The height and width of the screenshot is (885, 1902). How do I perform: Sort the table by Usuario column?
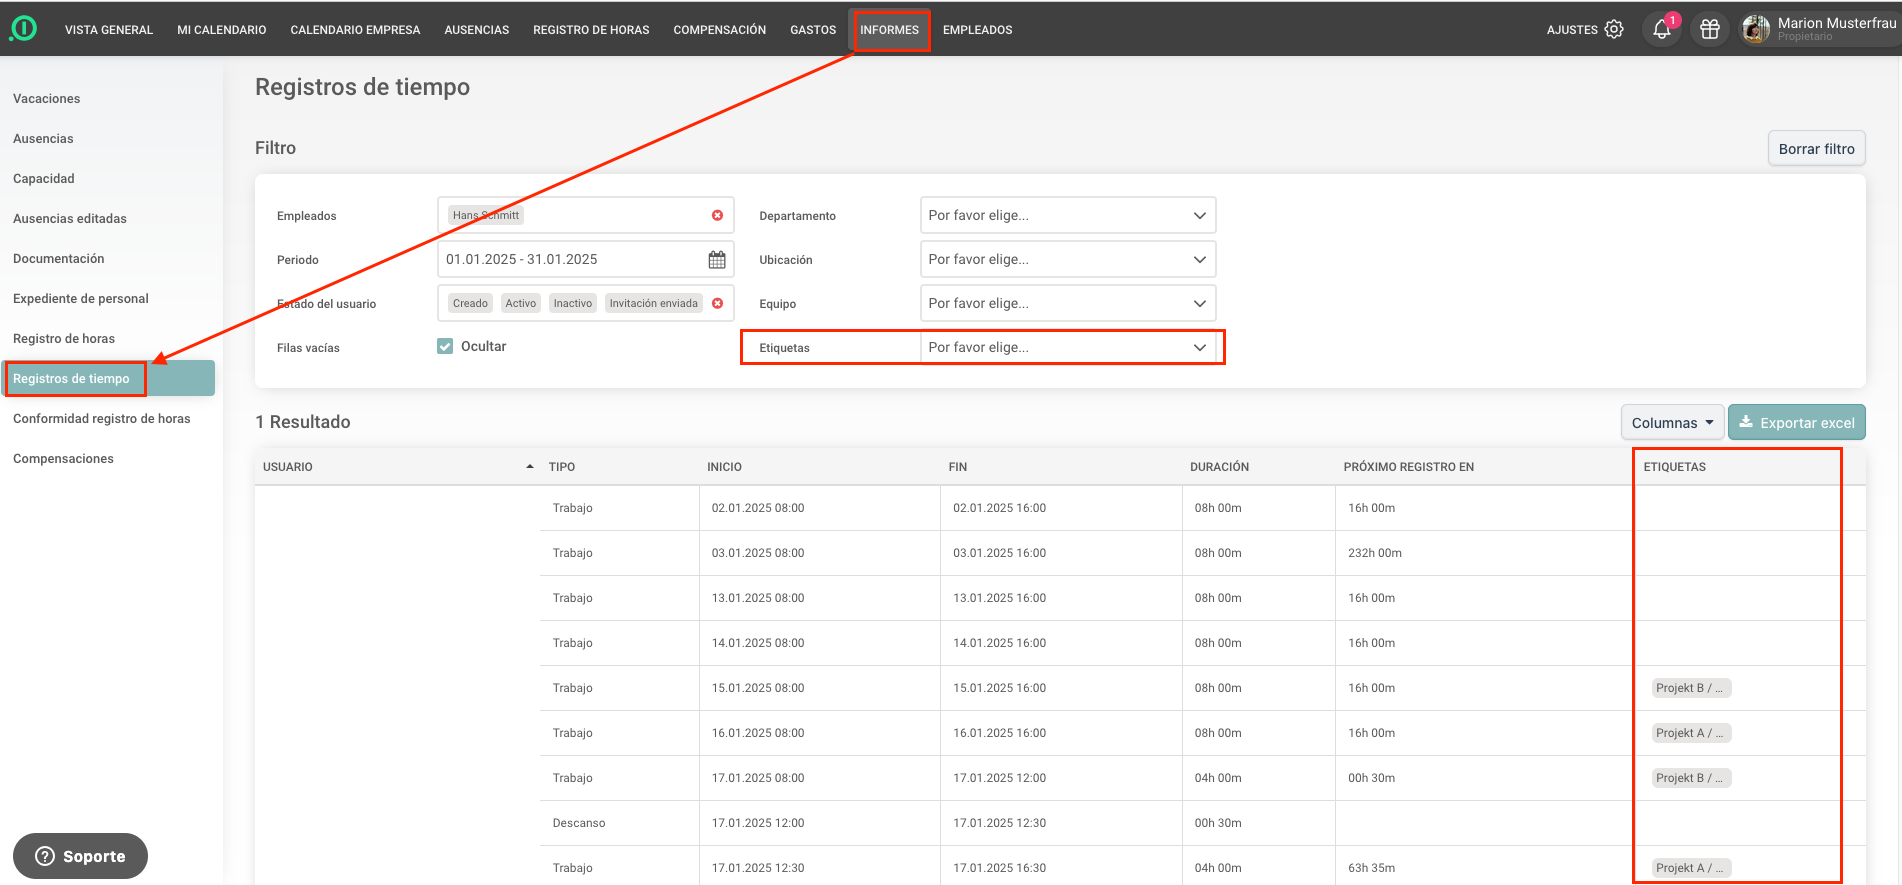pyautogui.click(x=529, y=467)
